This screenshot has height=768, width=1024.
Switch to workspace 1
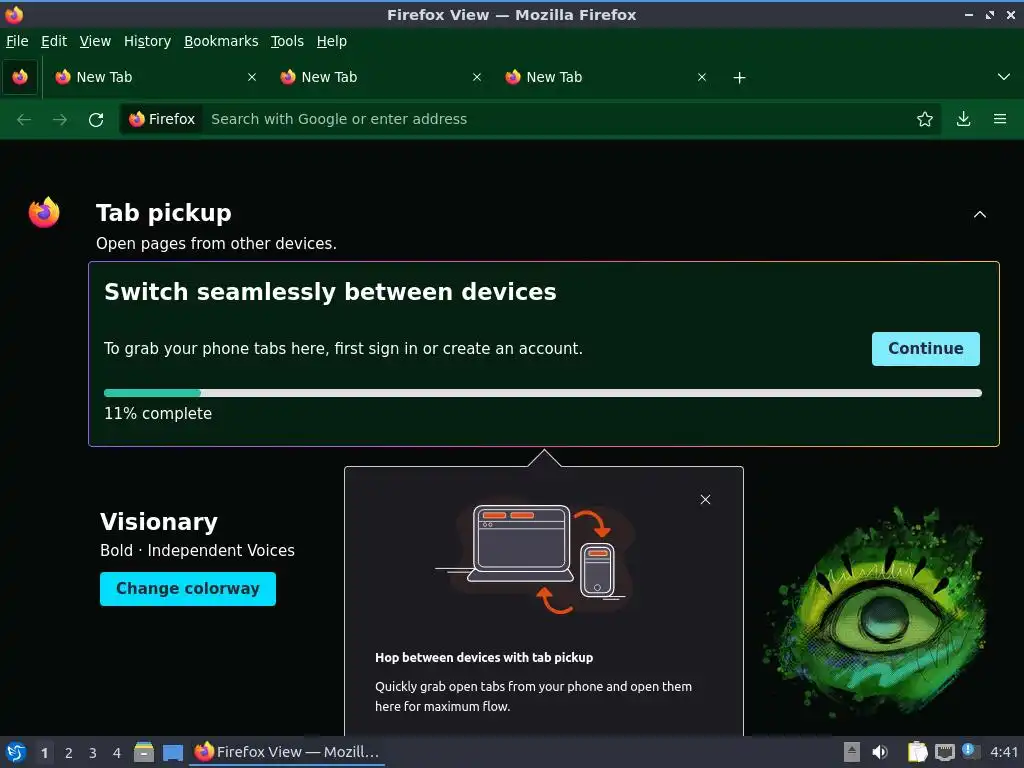(x=44, y=753)
